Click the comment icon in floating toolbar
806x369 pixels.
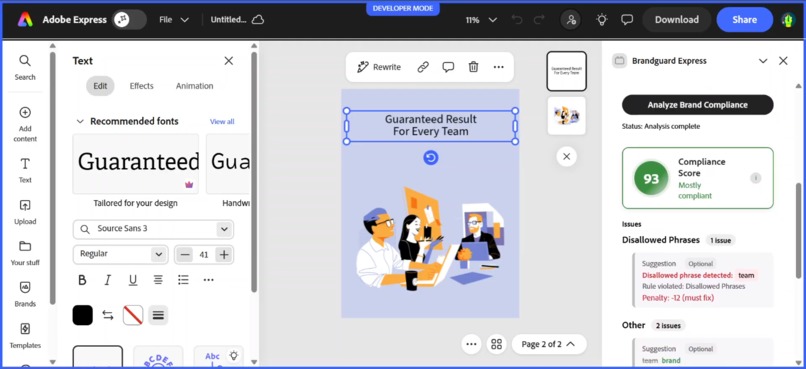[448, 67]
